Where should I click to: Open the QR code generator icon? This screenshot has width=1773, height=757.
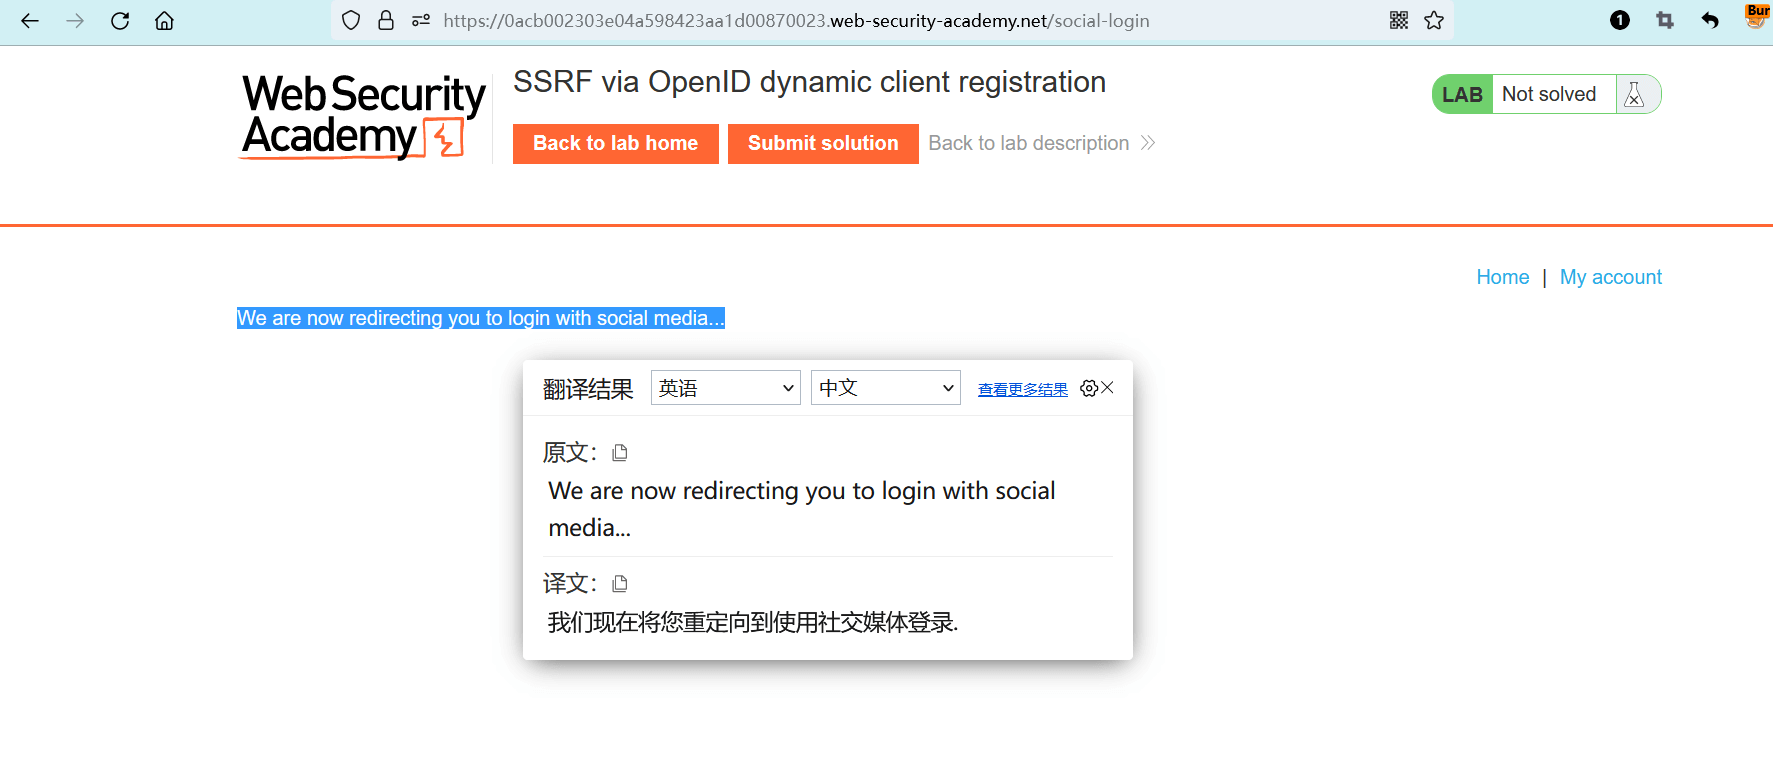1399,20
